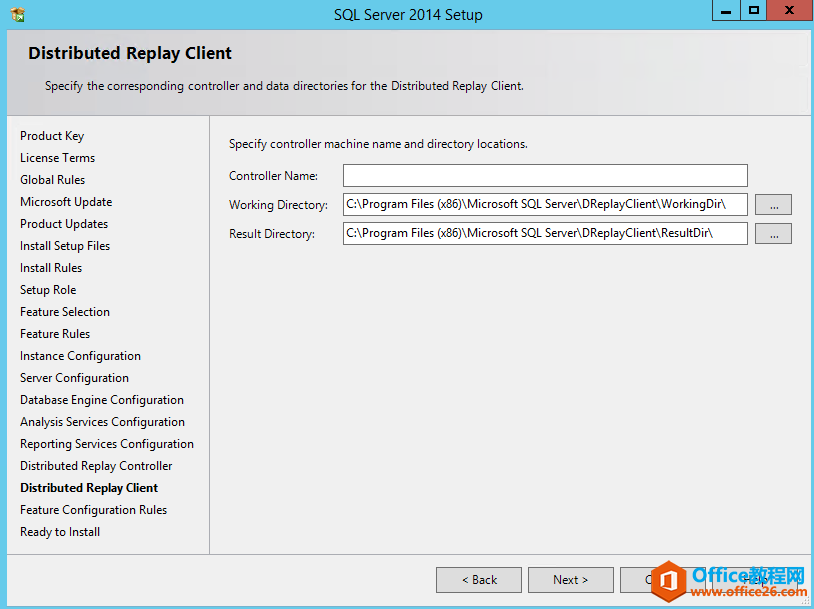Click the Working Directory label
The width and height of the screenshot is (814, 609).
(278, 205)
